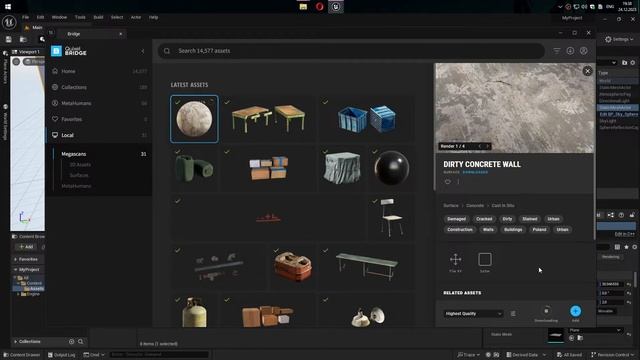640x360 pixels.
Task: Click the search magnifier icon in Bridge
Action: (167, 51)
